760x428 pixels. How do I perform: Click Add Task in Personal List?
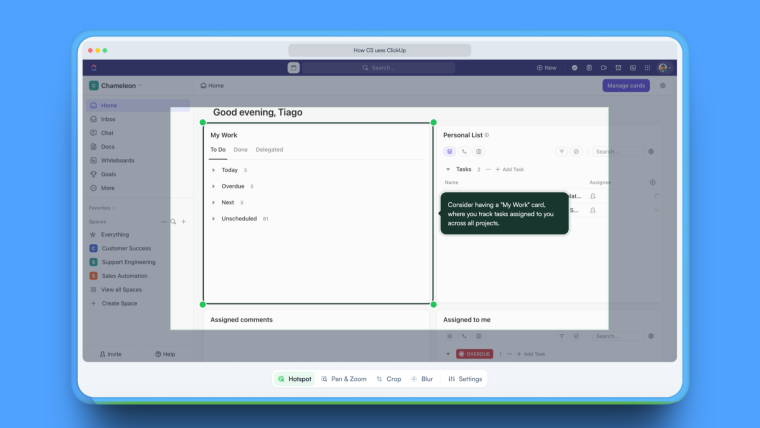(x=510, y=169)
